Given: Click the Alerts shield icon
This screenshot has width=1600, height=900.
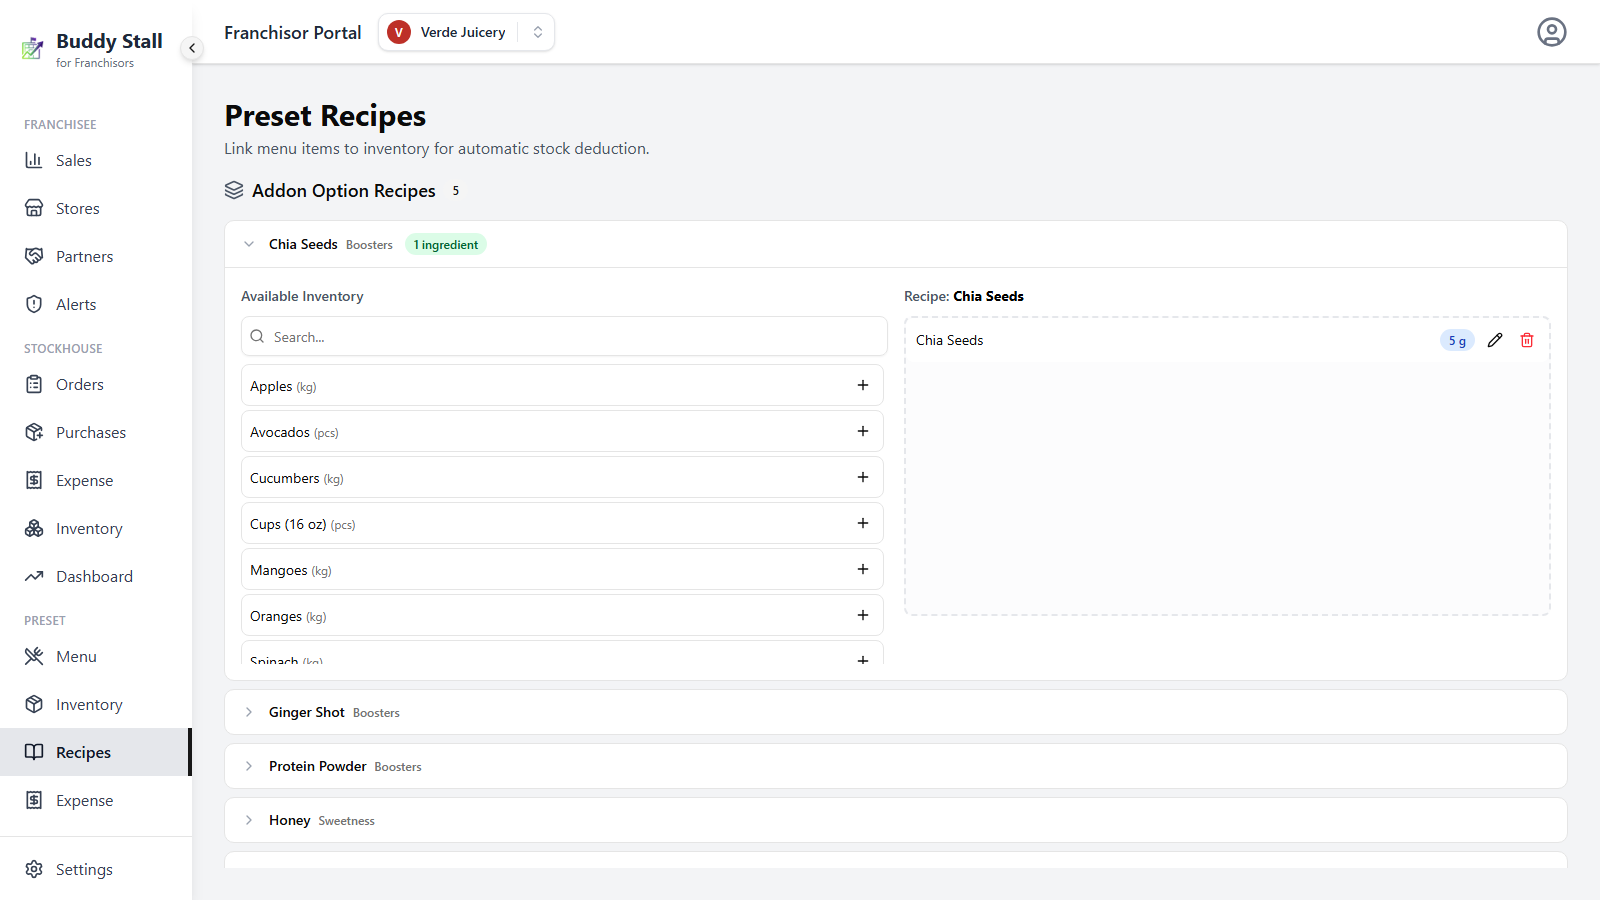Looking at the screenshot, I should pyautogui.click(x=34, y=304).
